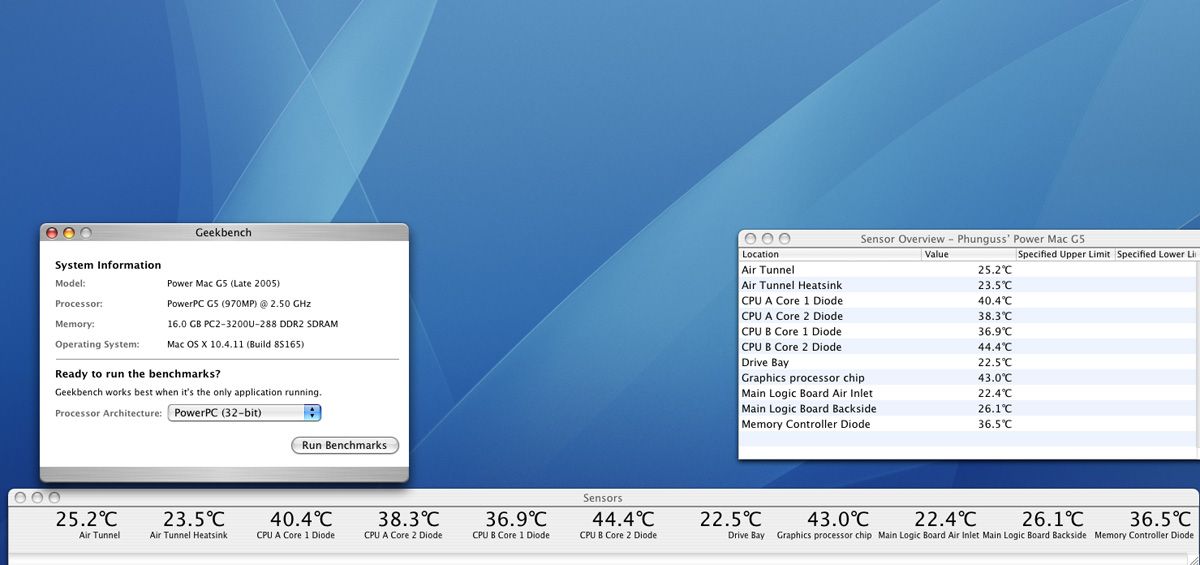This screenshot has height=565, width=1200.
Task: Click the Specified Lower Limit column header
Action: 1157,254
